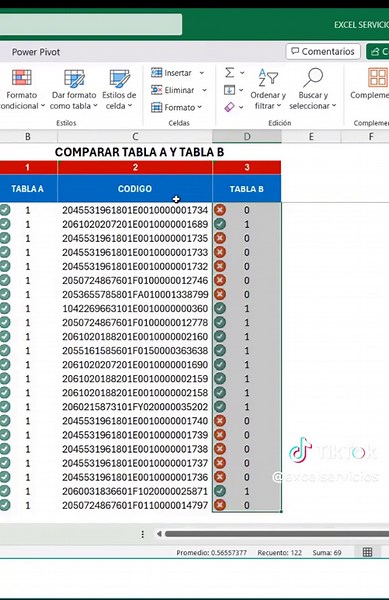The width and height of the screenshot is (389, 600).
Task: Select the TABLA B header cell
Action: [247, 189]
